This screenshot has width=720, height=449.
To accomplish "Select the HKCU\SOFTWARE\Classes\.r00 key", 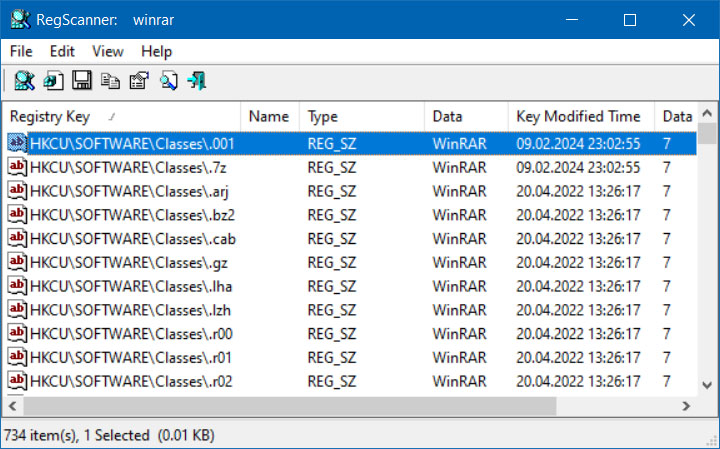I will [x=131, y=334].
